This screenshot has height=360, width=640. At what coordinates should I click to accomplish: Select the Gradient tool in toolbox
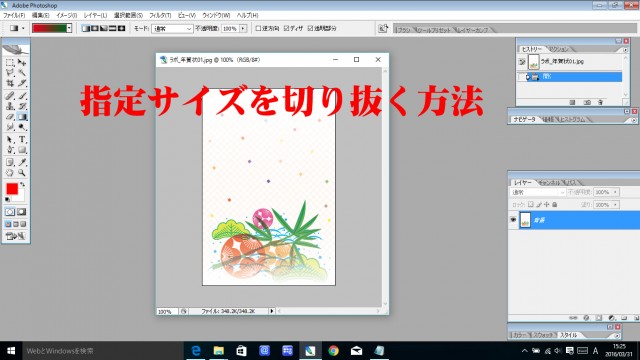(22, 117)
